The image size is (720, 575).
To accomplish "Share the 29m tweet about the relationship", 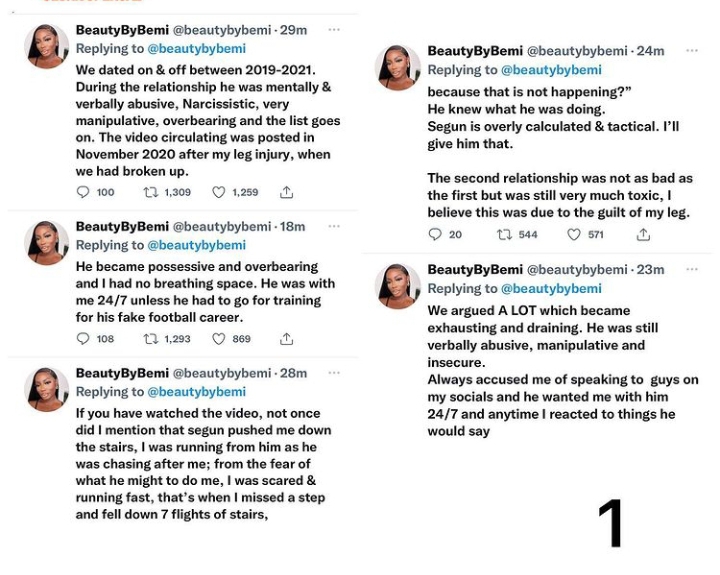I will 286,192.
